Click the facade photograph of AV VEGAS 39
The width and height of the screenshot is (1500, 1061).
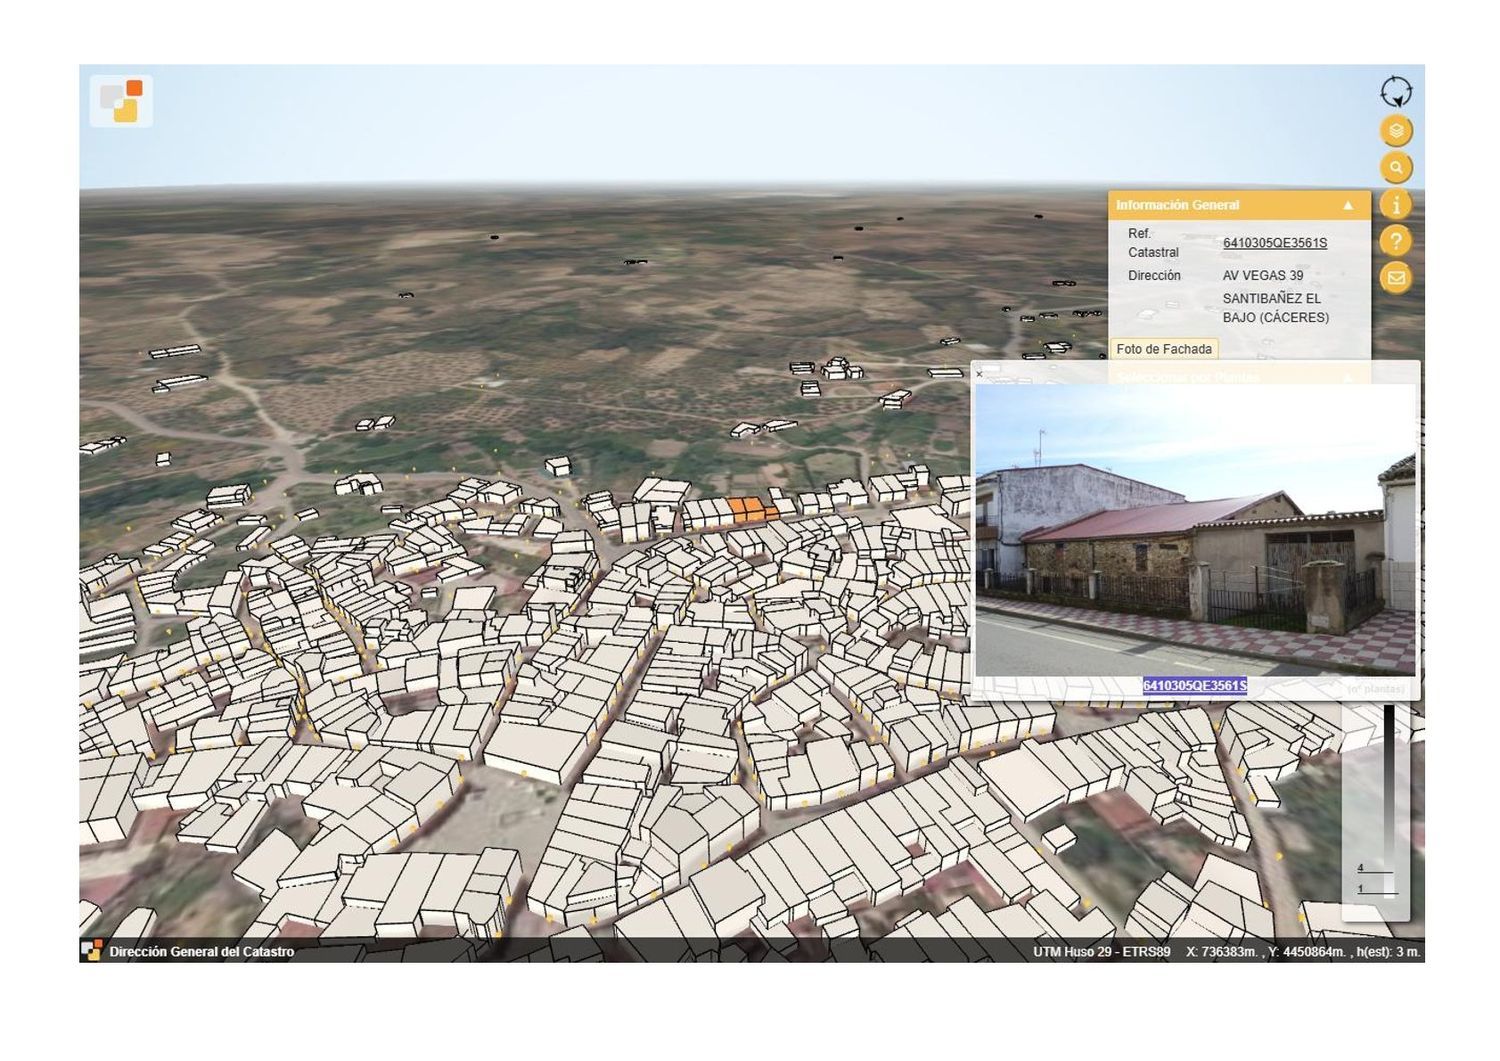[1195, 530]
